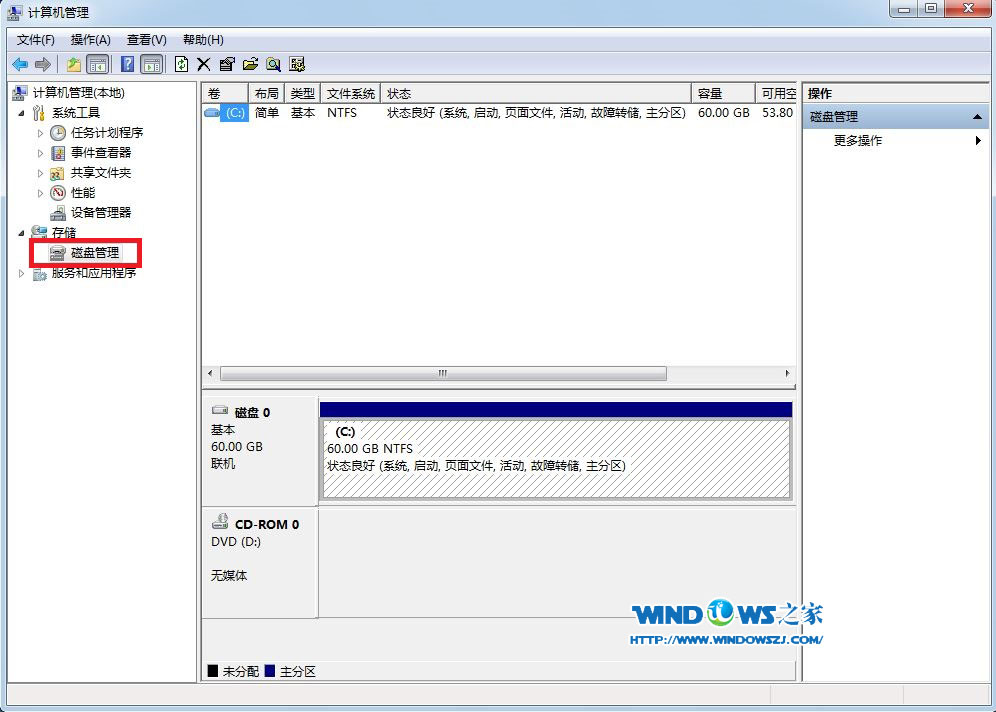Select the (C:) partition block on 磁盘 0
The width and height of the screenshot is (996, 712).
coord(555,458)
